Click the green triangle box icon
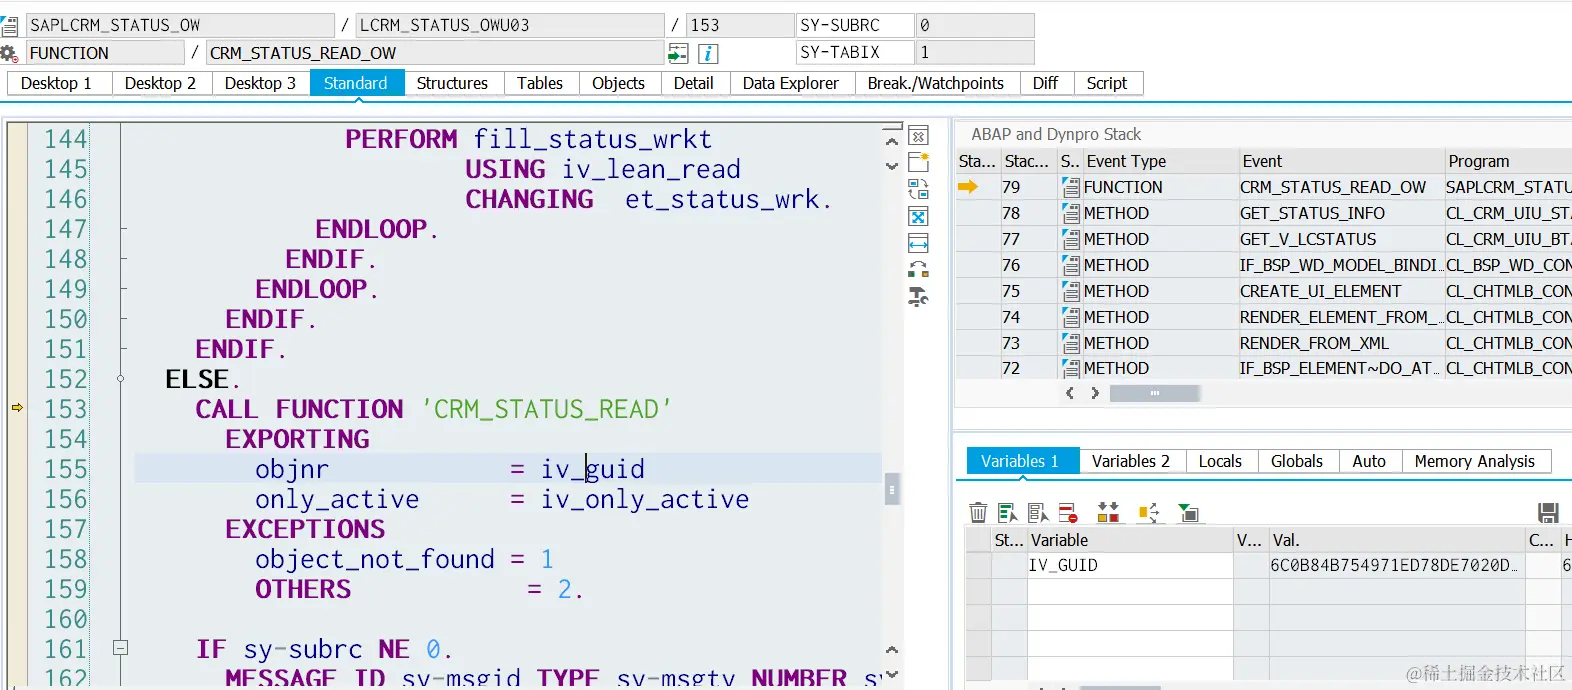 click(x=1188, y=513)
